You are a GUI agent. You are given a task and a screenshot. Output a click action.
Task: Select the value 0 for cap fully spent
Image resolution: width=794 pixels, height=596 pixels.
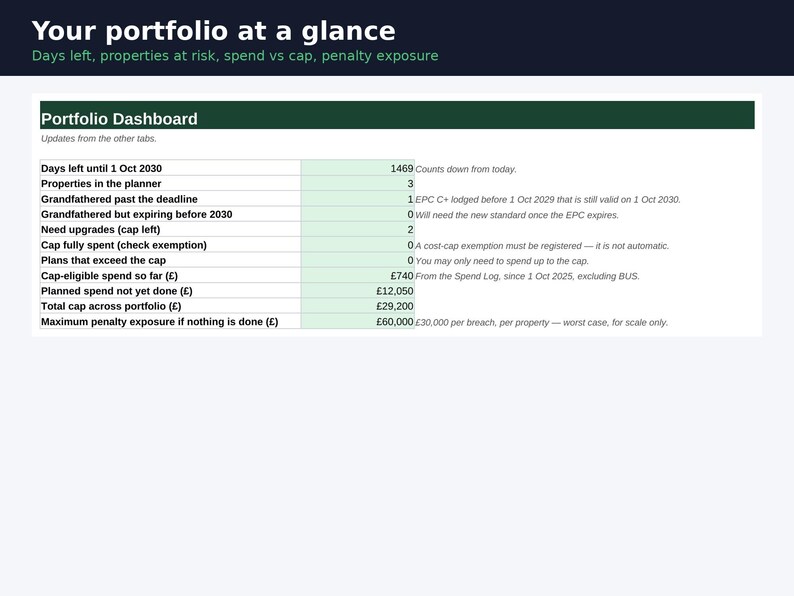(x=358, y=245)
